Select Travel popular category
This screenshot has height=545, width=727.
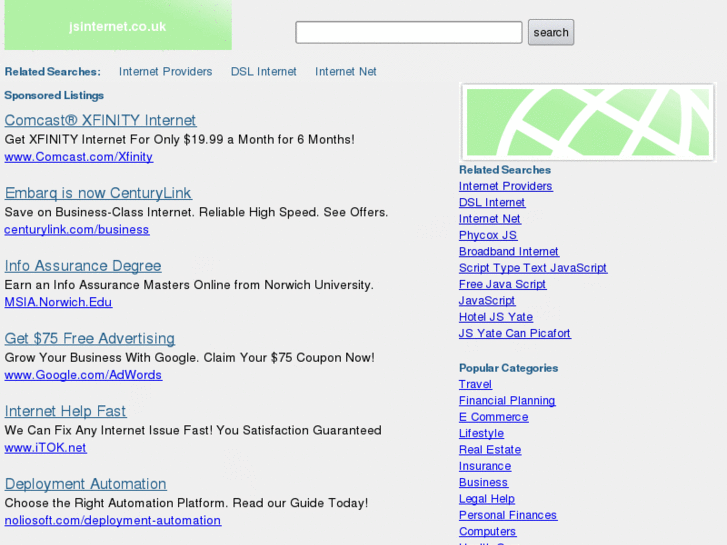475,385
